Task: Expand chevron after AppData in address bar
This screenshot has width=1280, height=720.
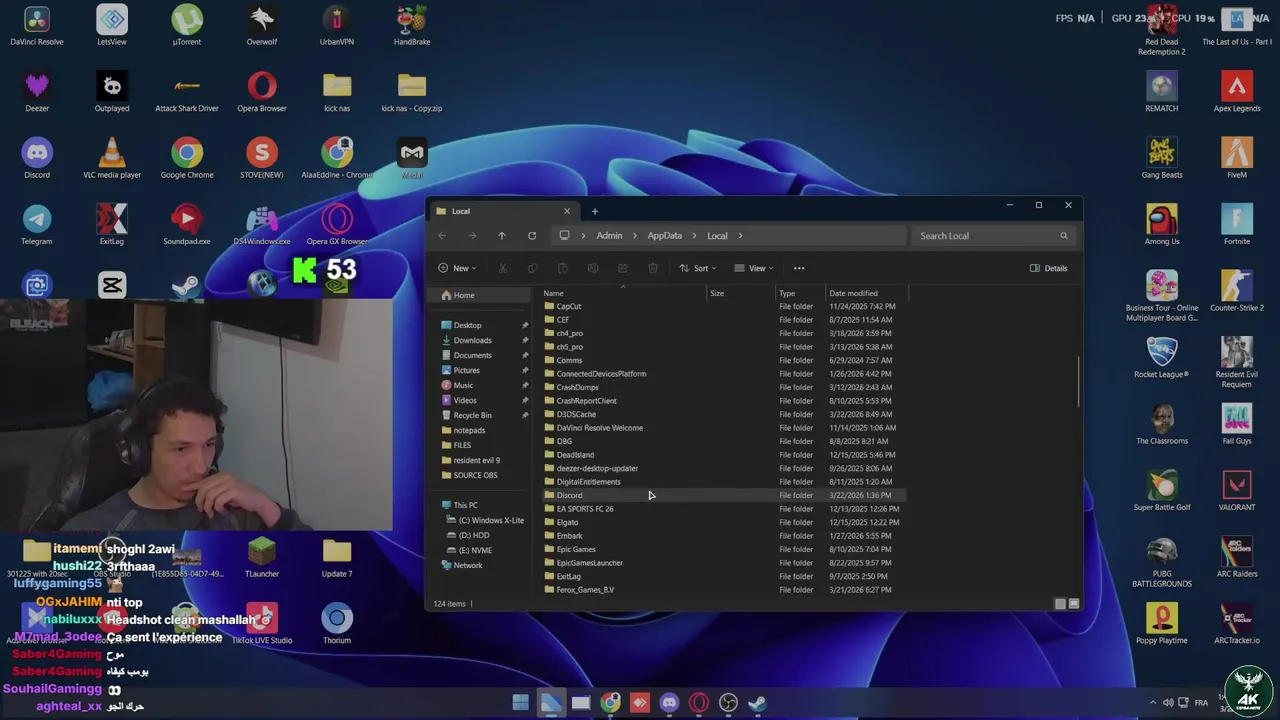Action: click(694, 236)
